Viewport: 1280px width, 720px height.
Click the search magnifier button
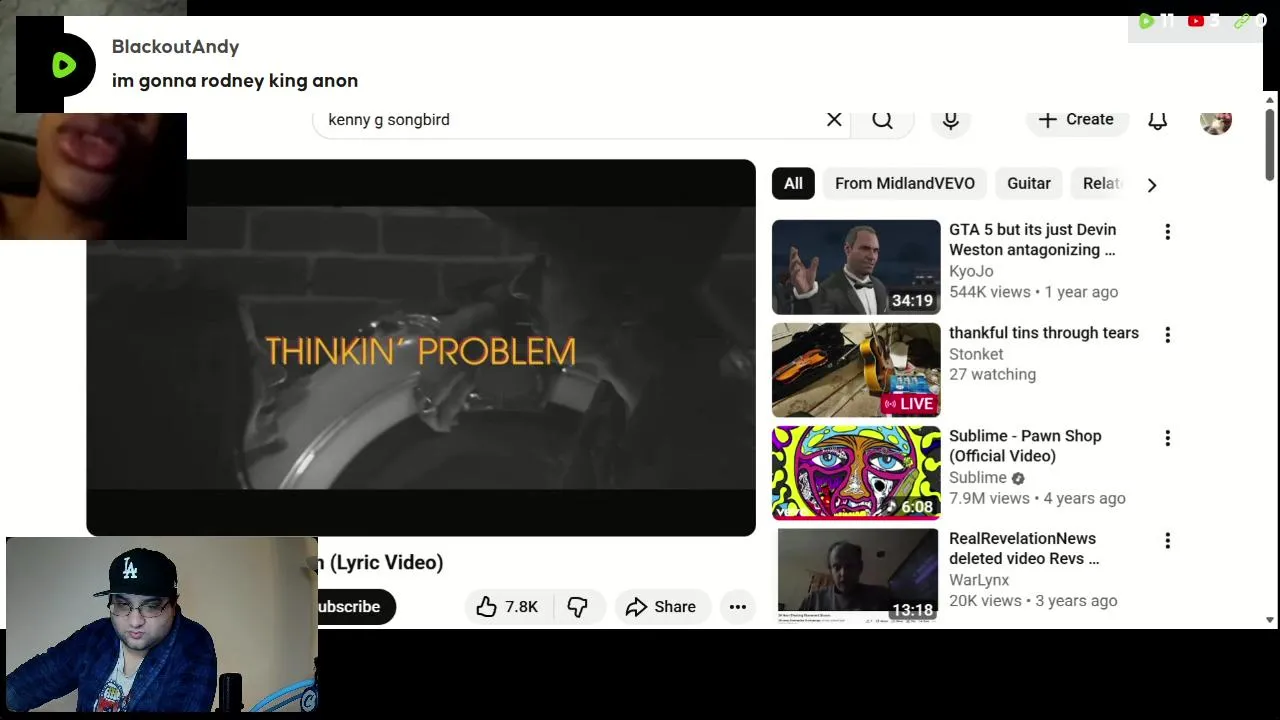coord(882,120)
